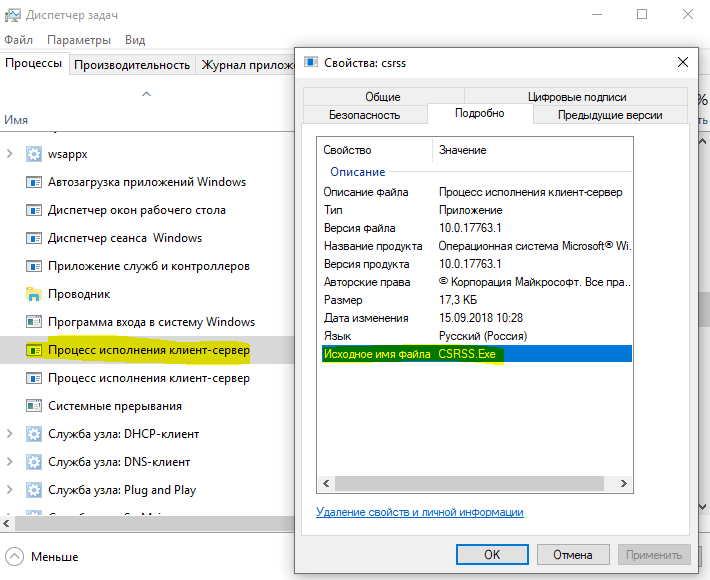710x580 pixels.
Task: Click gear icon of Служба узла: DNS-клиент
Action: (x=34, y=462)
